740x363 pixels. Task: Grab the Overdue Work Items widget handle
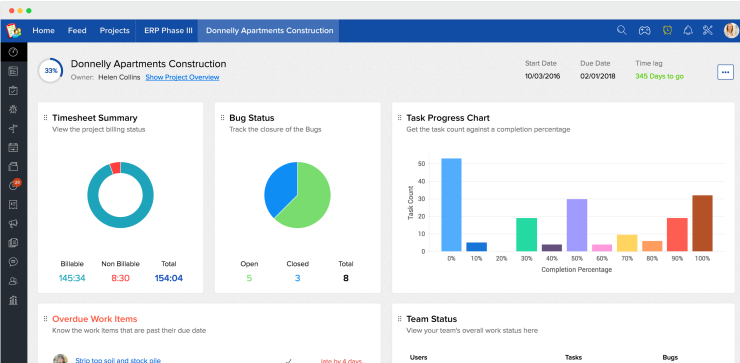45,319
